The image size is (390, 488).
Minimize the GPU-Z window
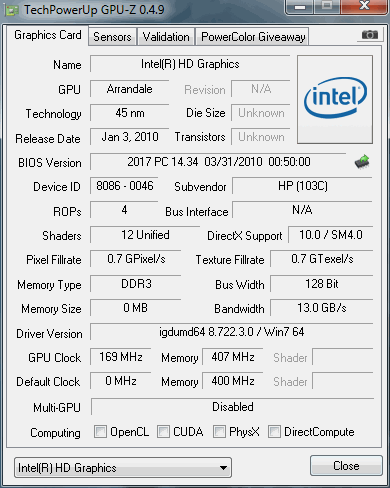pos(299,7)
